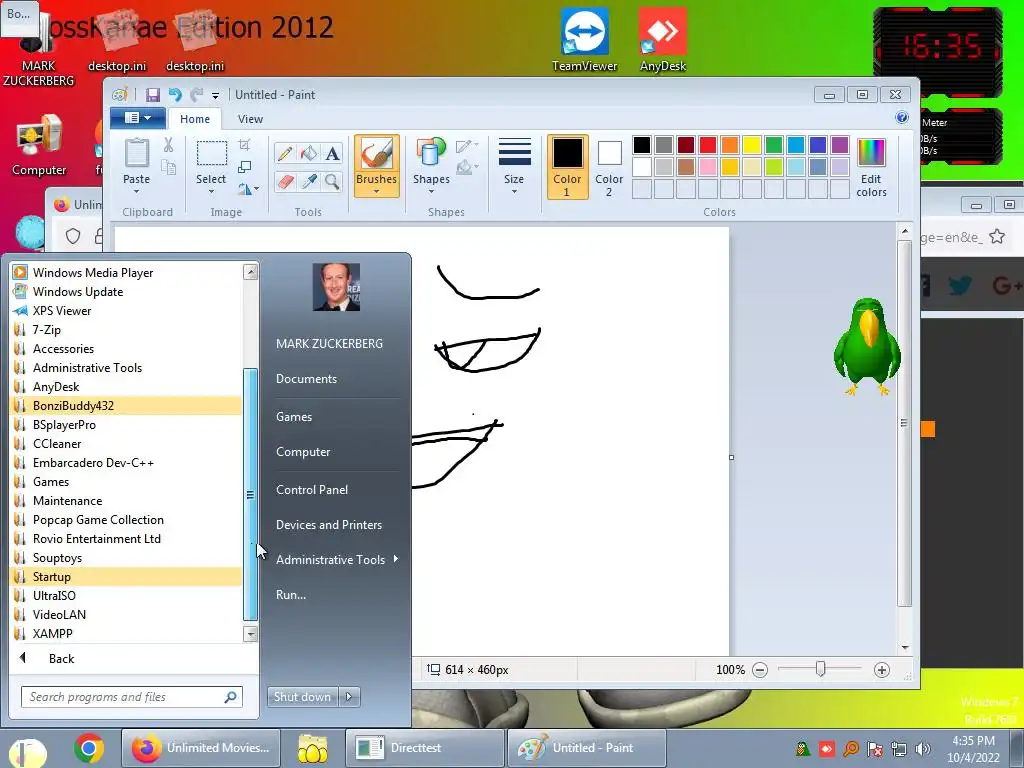The image size is (1024, 768).
Task: Open the Paint file menu dropdown button
Action: tap(138, 118)
